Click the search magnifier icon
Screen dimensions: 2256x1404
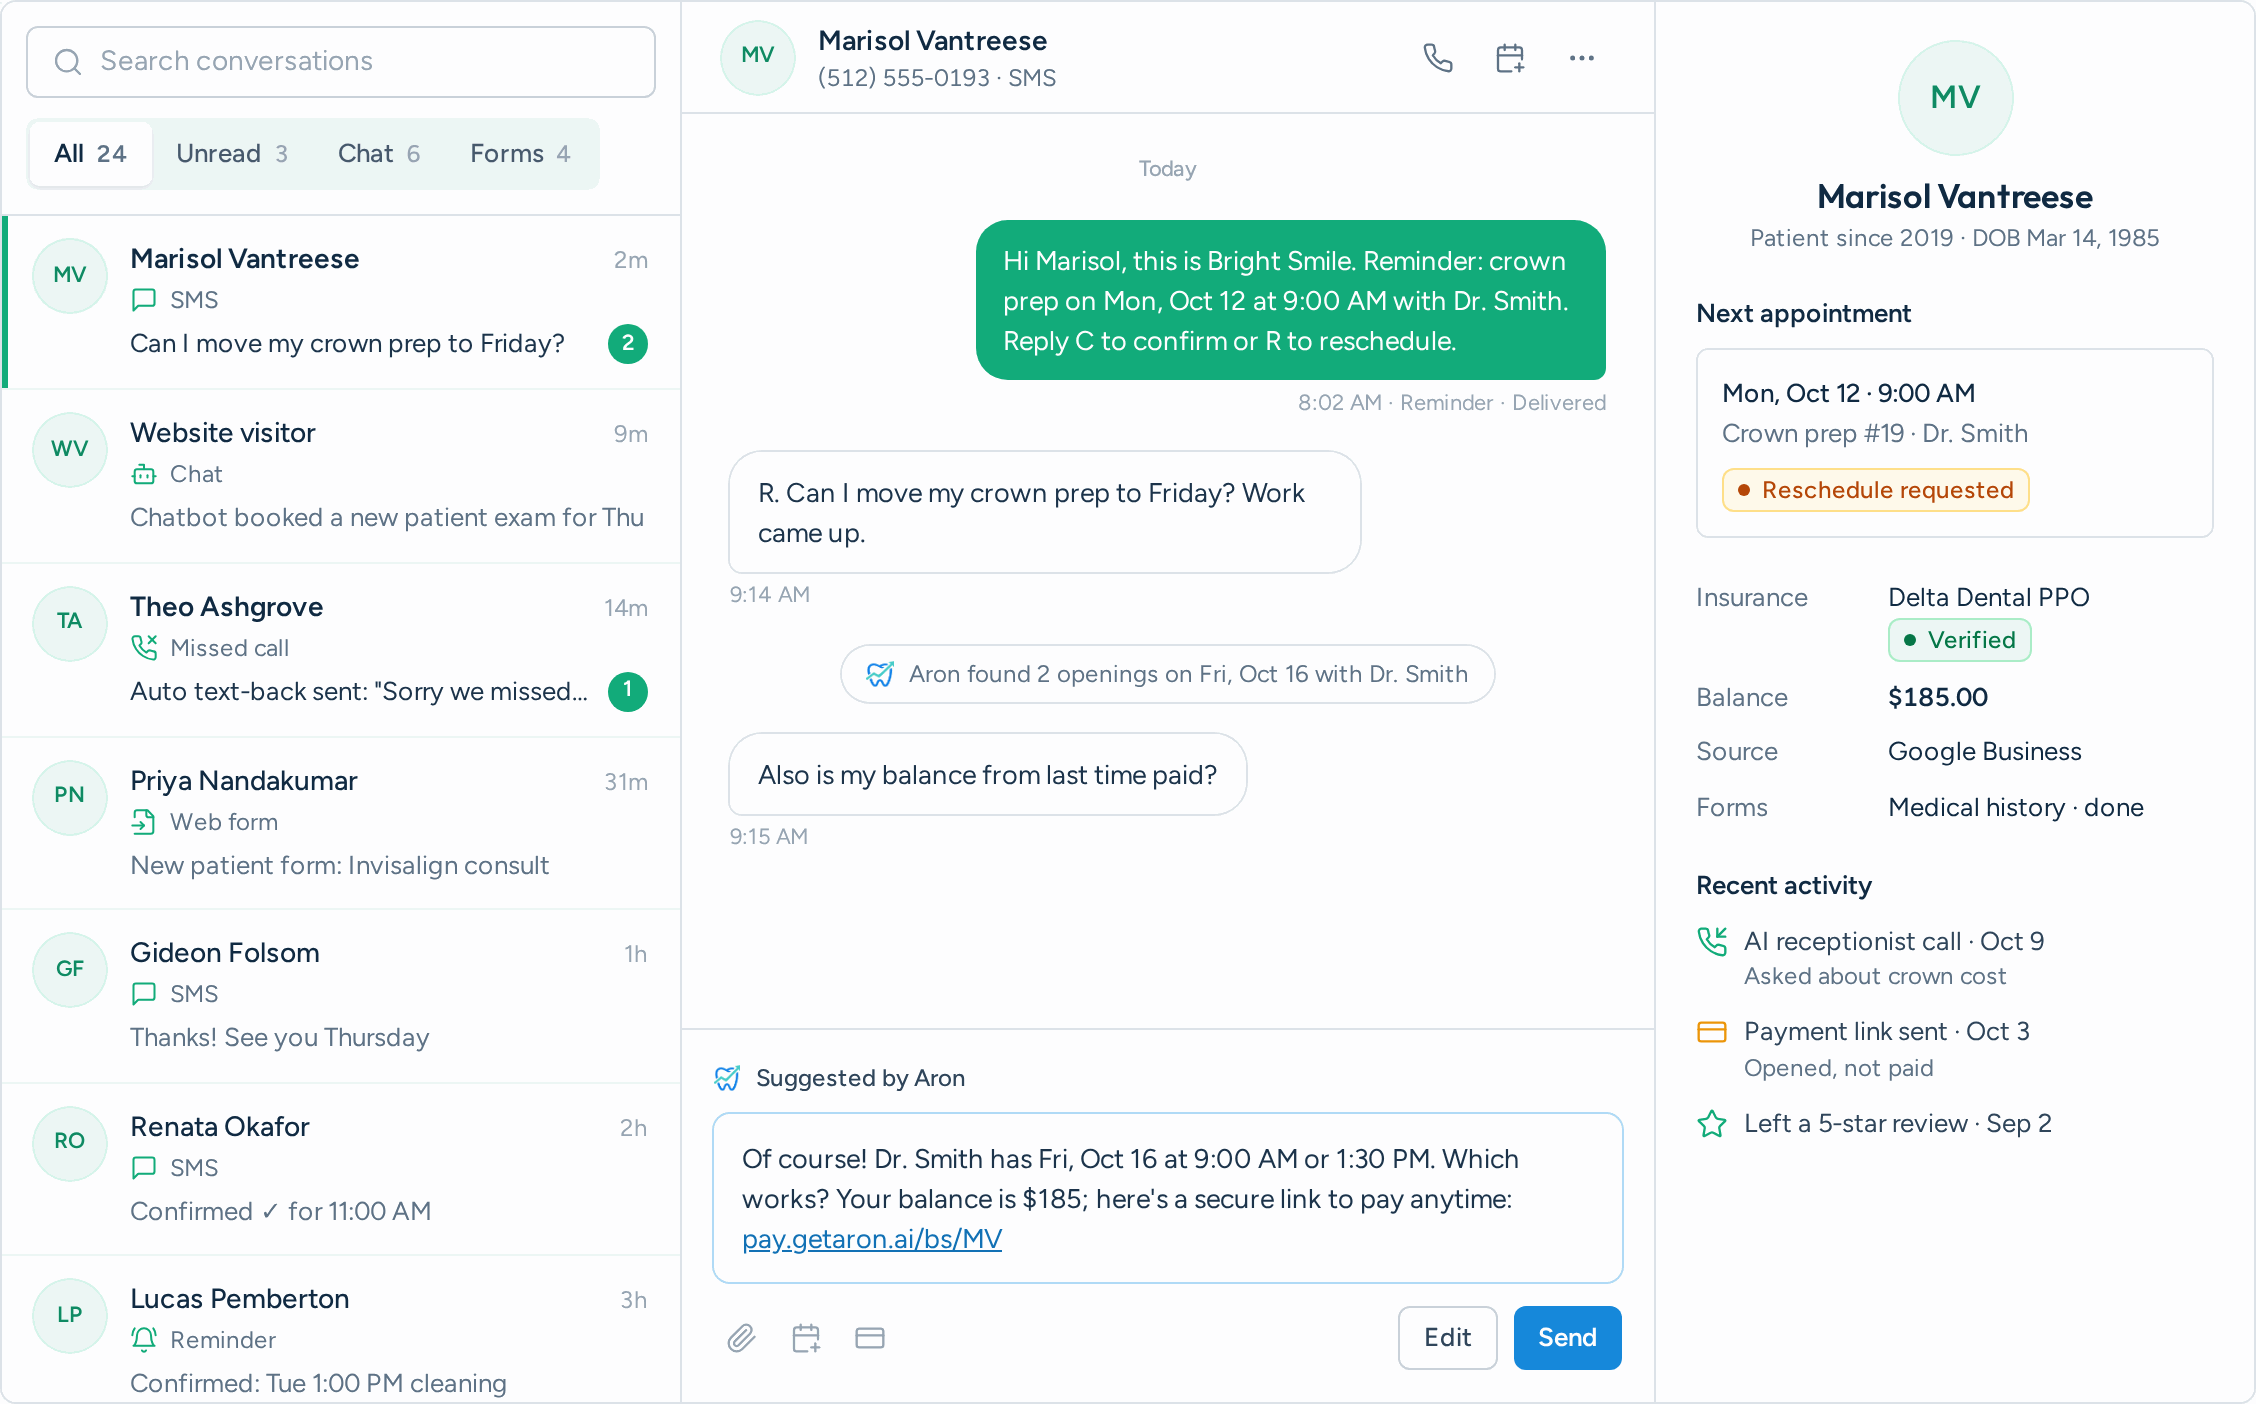point(67,62)
